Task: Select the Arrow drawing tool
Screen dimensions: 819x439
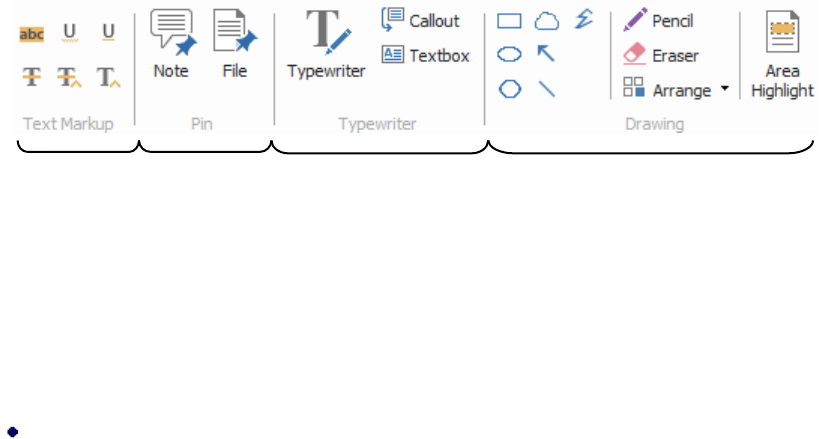Action: coord(546,54)
